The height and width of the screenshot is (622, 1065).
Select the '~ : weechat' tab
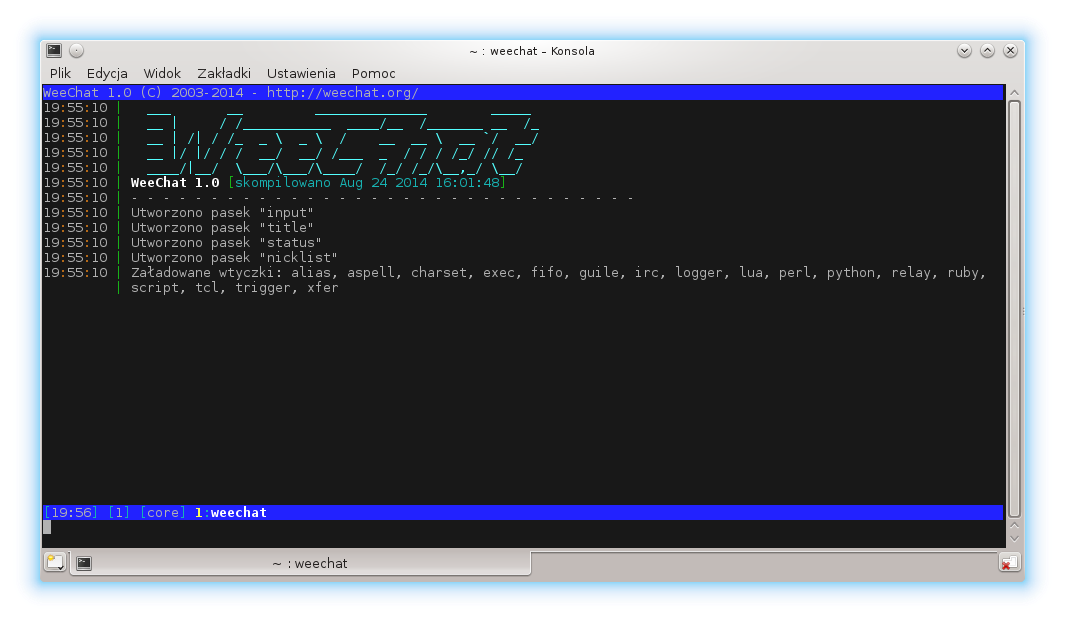click(301, 563)
